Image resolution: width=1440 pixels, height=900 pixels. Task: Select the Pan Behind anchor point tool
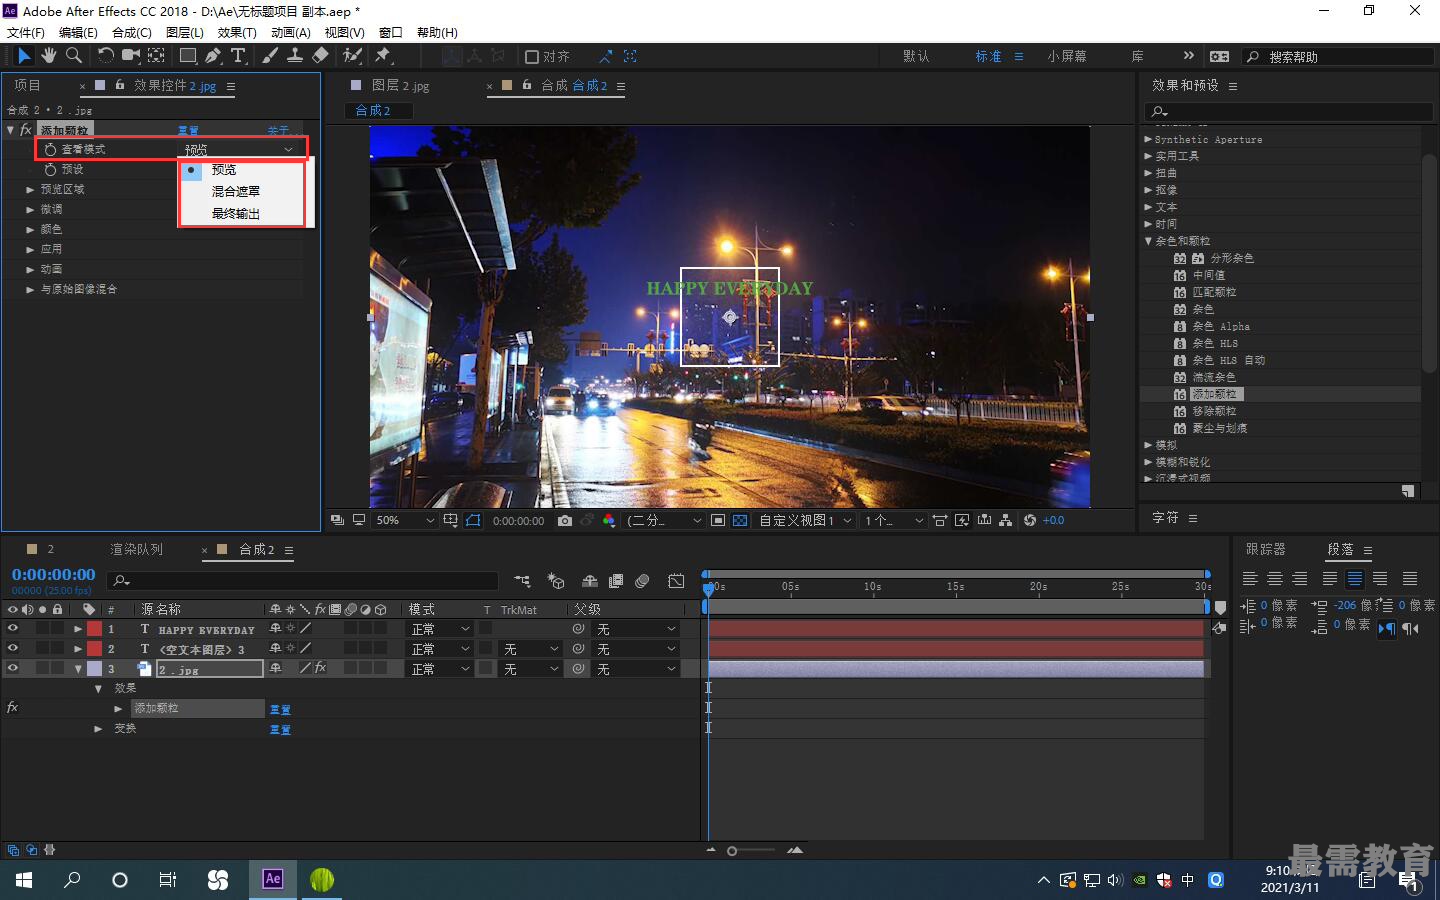pyautogui.click(x=157, y=56)
